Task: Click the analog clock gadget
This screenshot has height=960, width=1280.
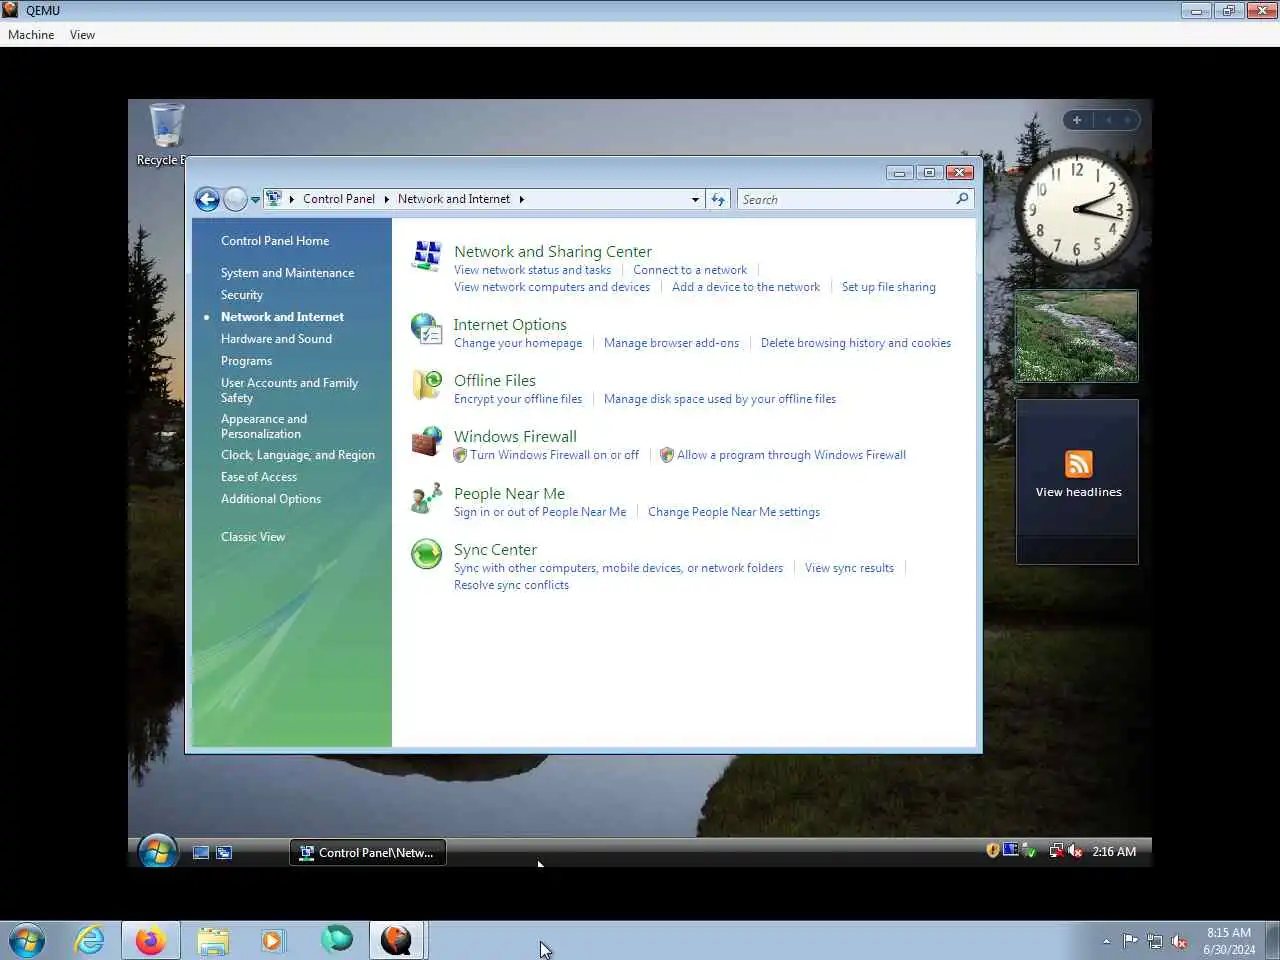Action: tap(1077, 208)
